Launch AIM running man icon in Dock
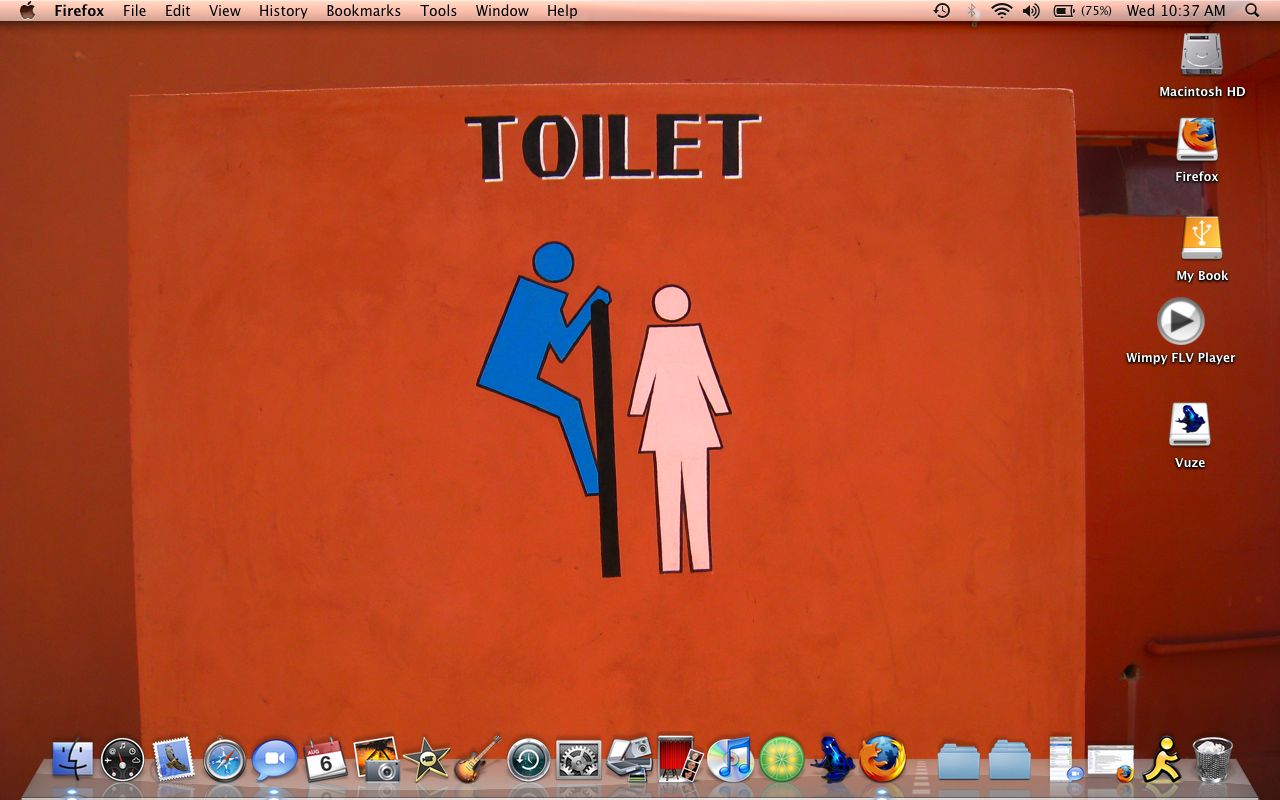Image resolution: width=1280 pixels, height=800 pixels. [x=1162, y=760]
